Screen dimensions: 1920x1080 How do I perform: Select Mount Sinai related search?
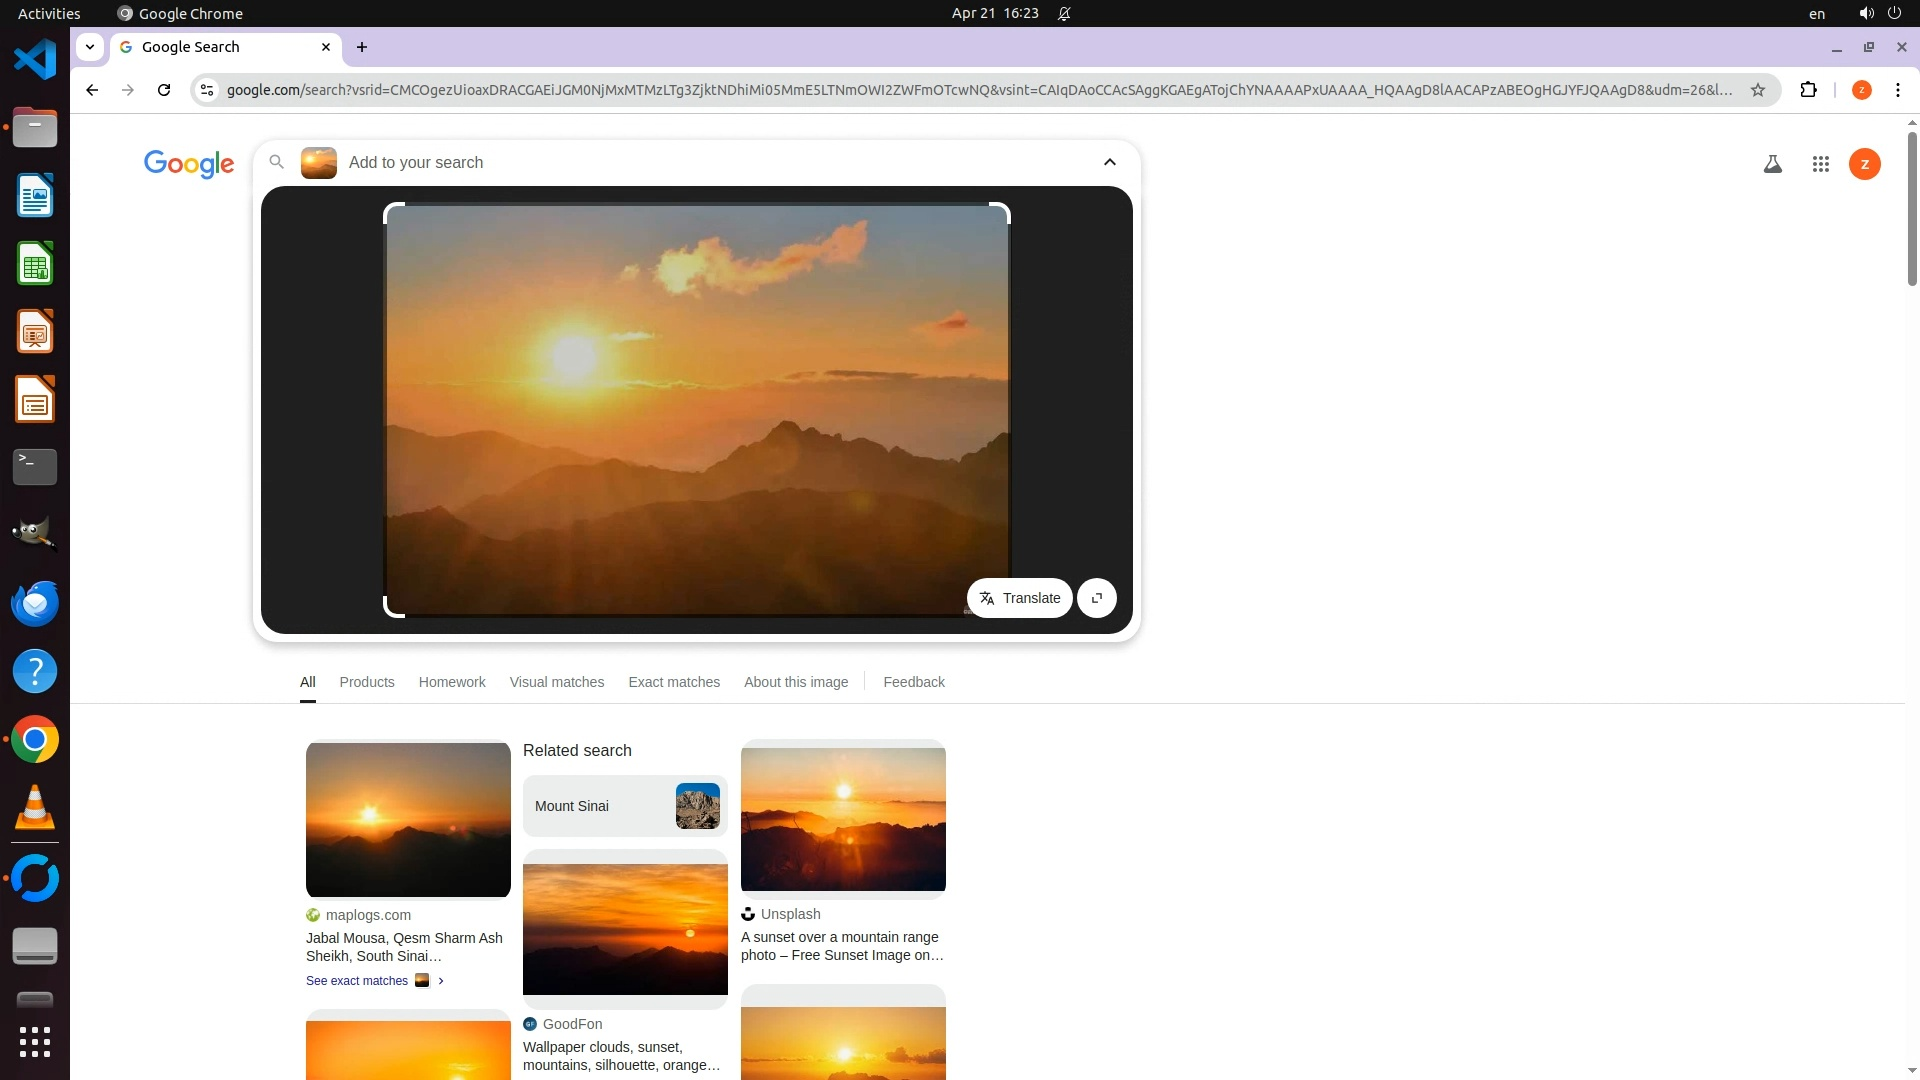click(x=624, y=806)
